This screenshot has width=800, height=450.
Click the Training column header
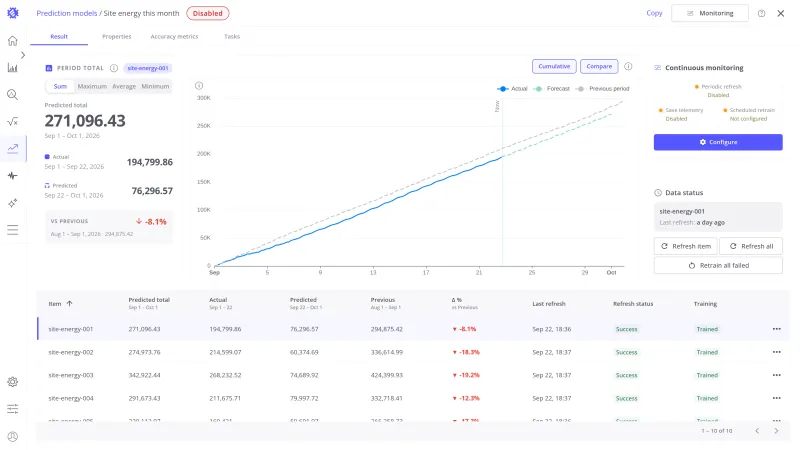click(705, 304)
